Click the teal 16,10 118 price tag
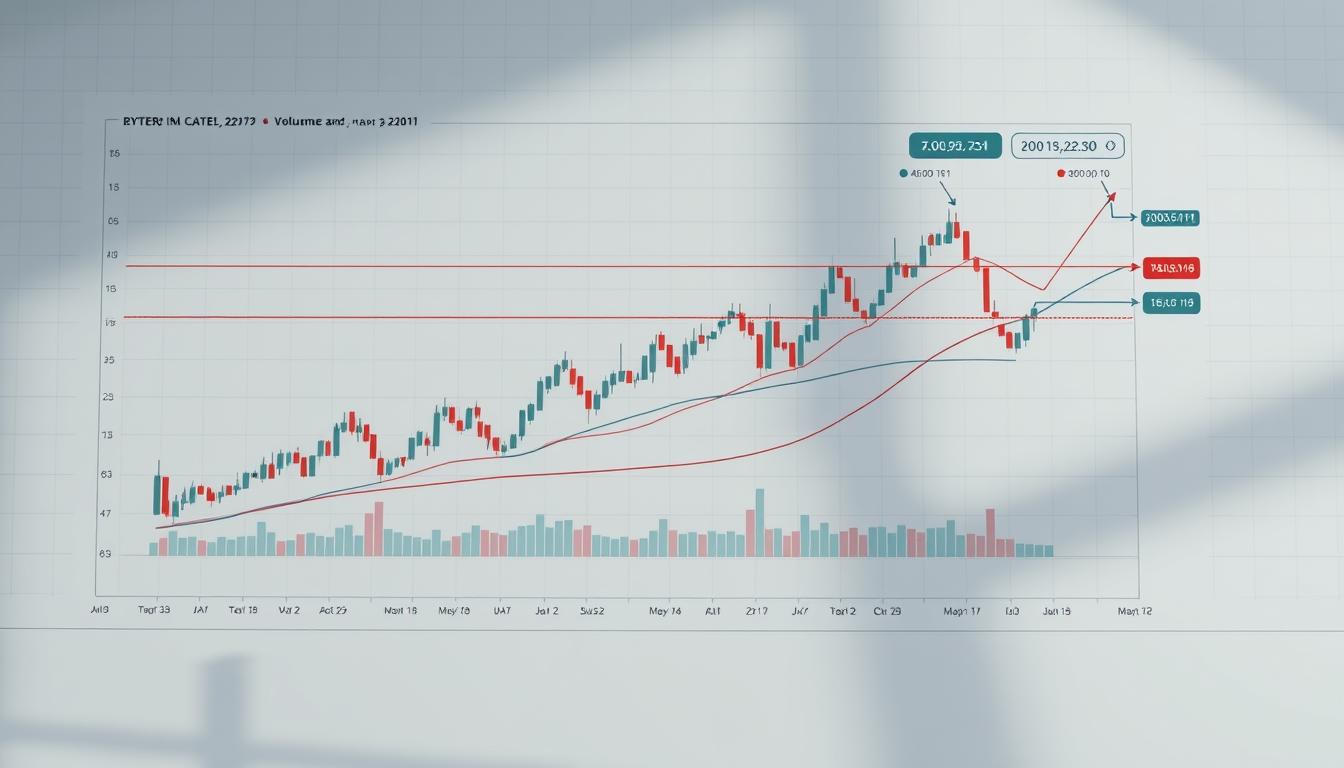Image resolution: width=1344 pixels, height=768 pixels. [x=1170, y=304]
